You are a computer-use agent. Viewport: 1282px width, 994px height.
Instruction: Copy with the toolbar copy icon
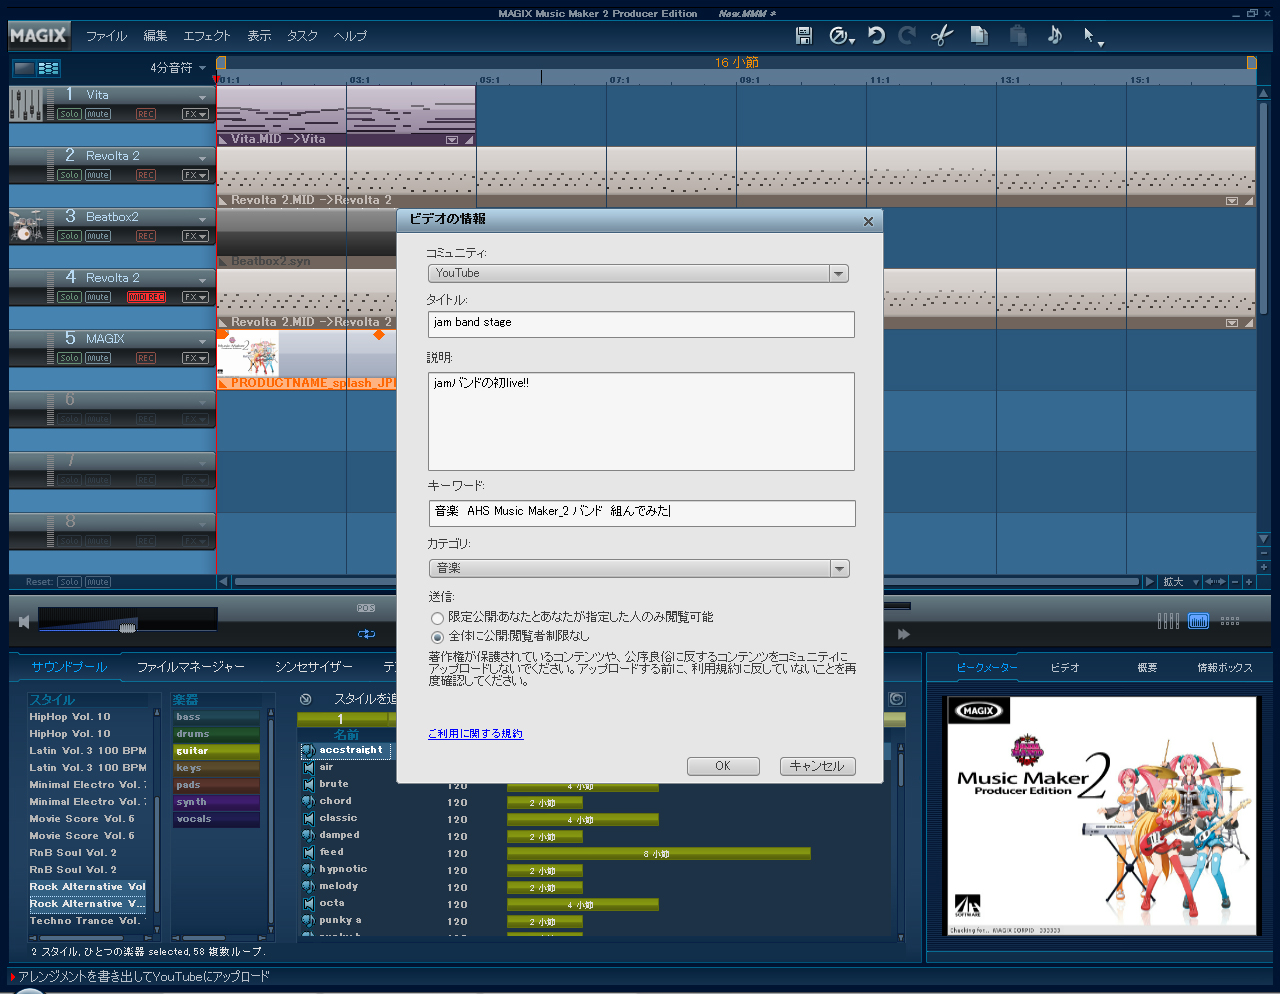(979, 36)
